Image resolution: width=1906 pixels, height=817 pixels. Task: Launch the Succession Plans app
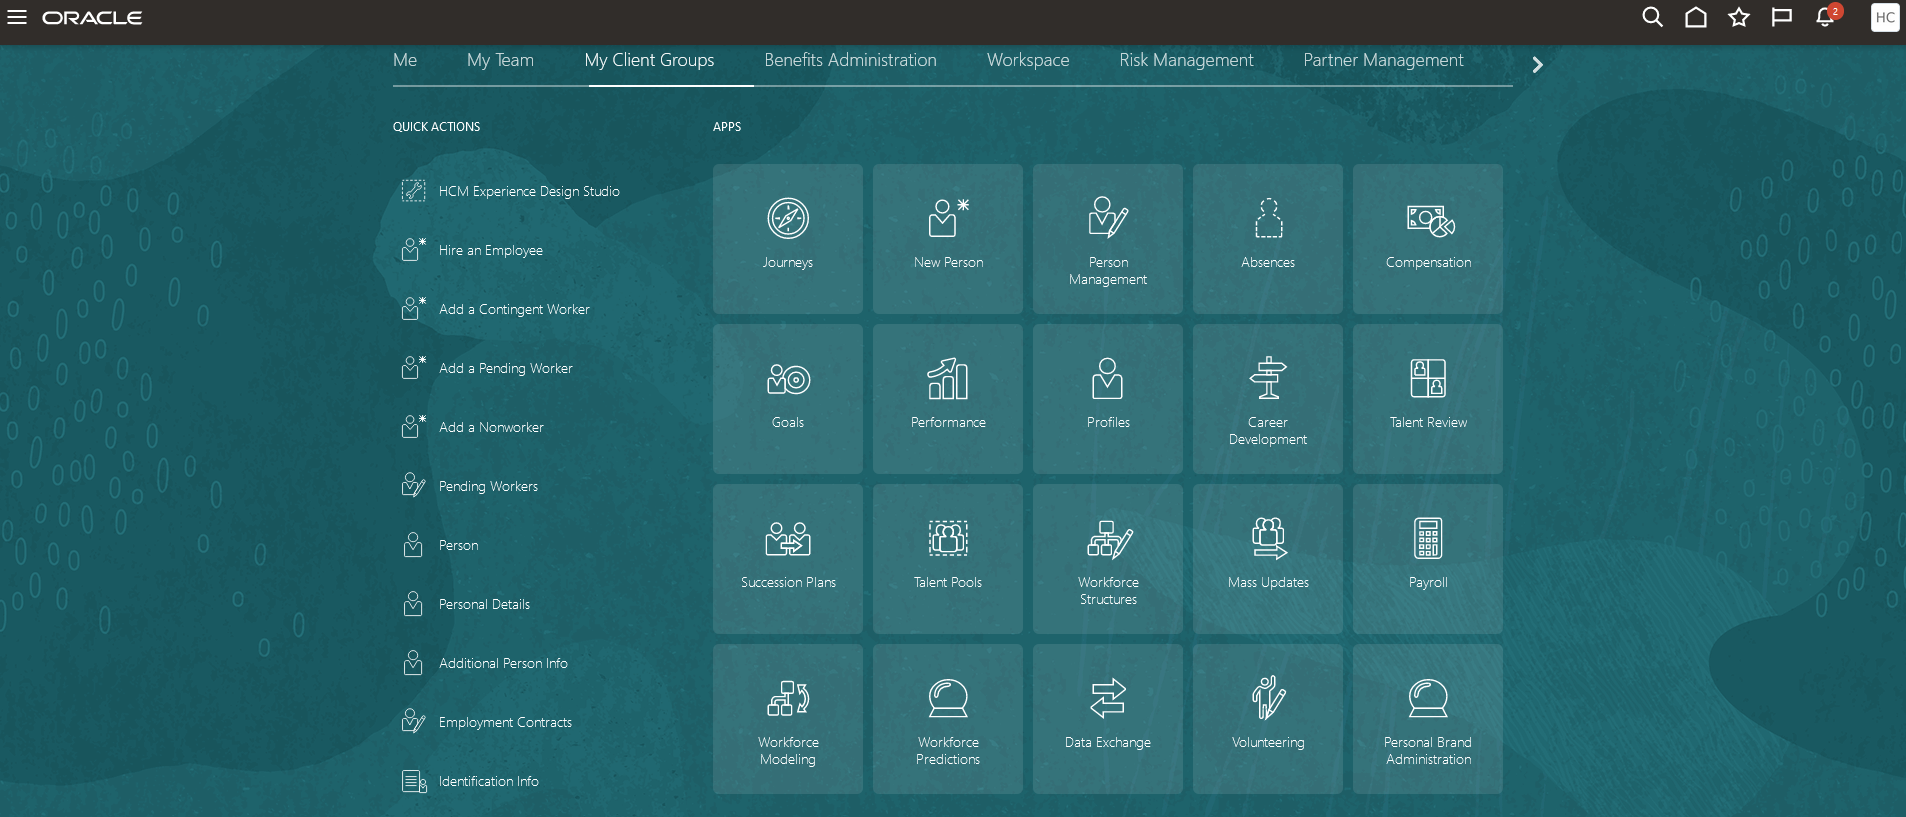(788, 559)
